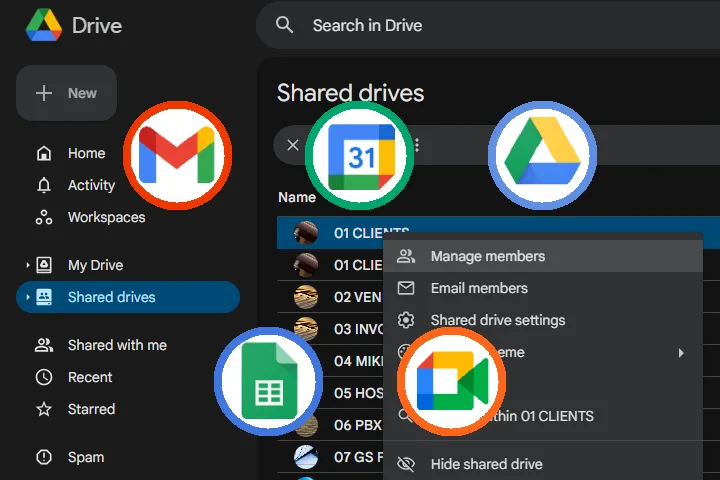Viewport: 720px width, 480px height.
Task: Open Workspaces in the sidebar
Action: click(x=90, y=217)
